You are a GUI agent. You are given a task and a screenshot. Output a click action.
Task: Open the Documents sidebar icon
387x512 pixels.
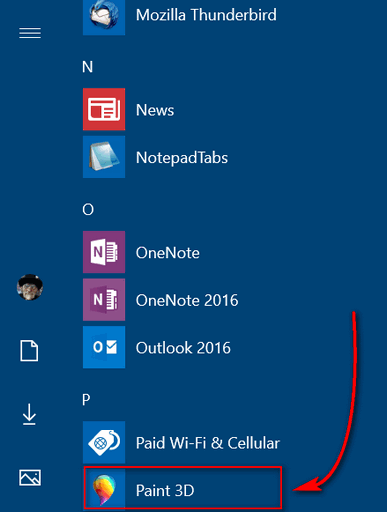tap(29, 351)
